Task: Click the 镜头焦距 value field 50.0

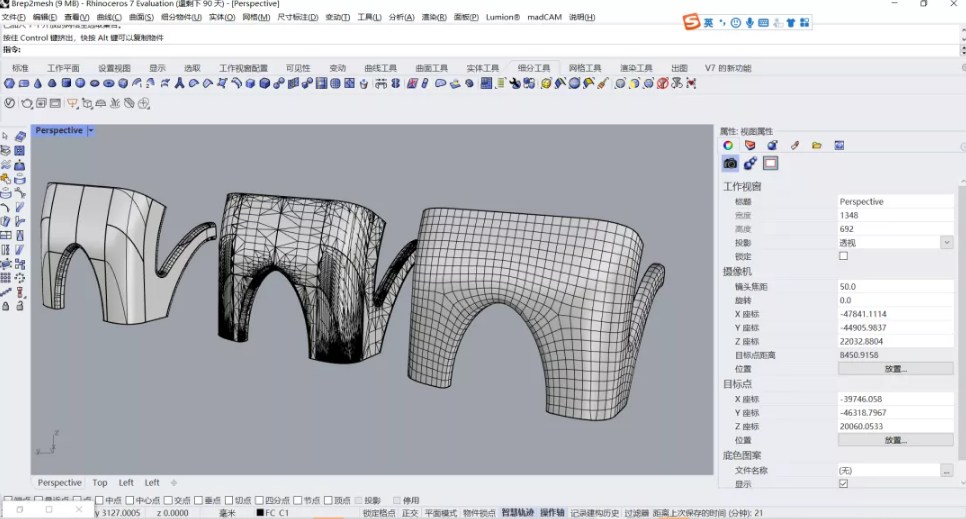Action: click(895, 287)
